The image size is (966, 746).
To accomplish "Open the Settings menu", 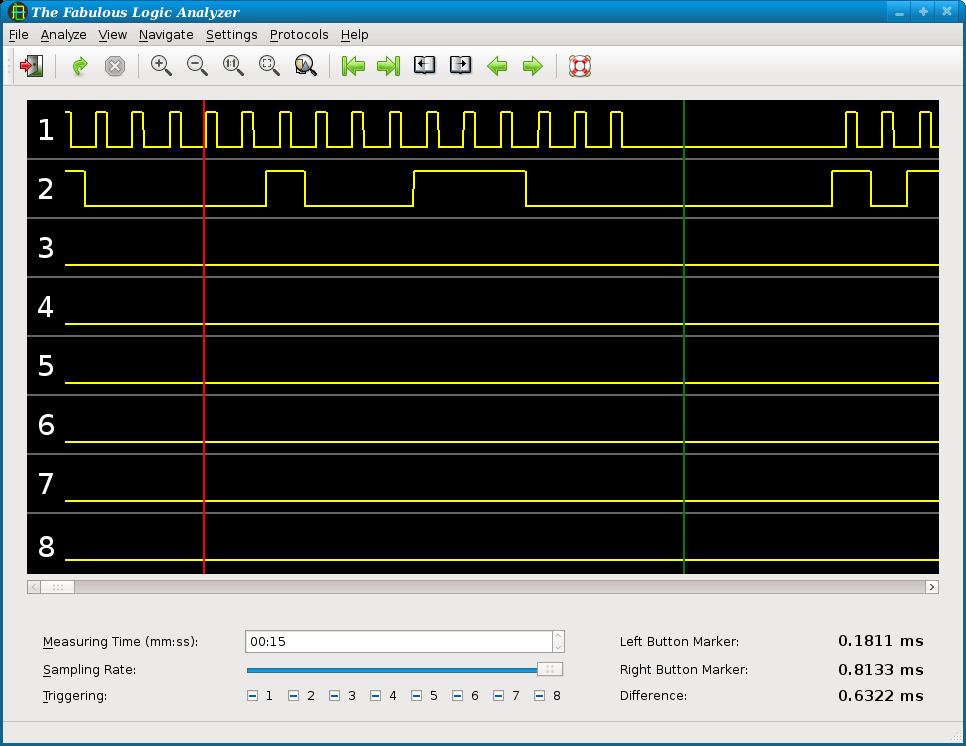I will pos(231,35).
